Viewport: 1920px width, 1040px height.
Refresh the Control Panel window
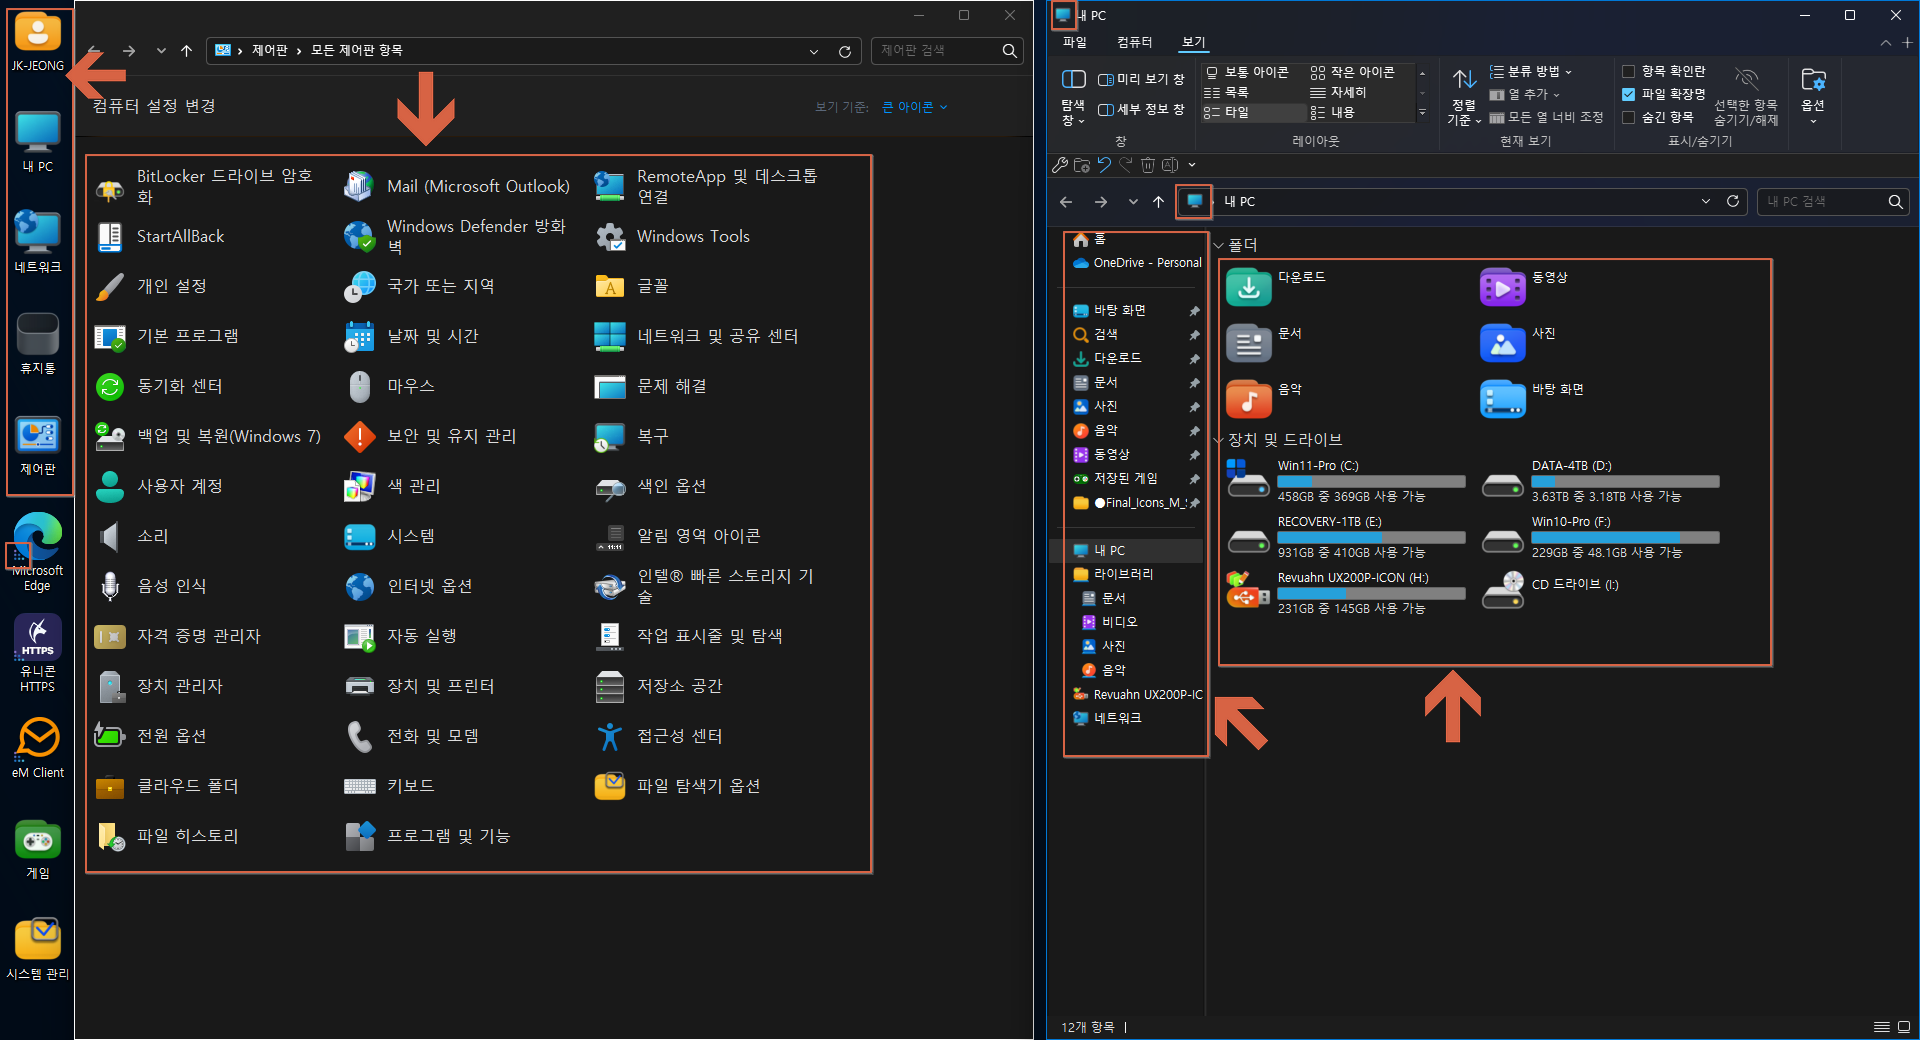point(845,51)
